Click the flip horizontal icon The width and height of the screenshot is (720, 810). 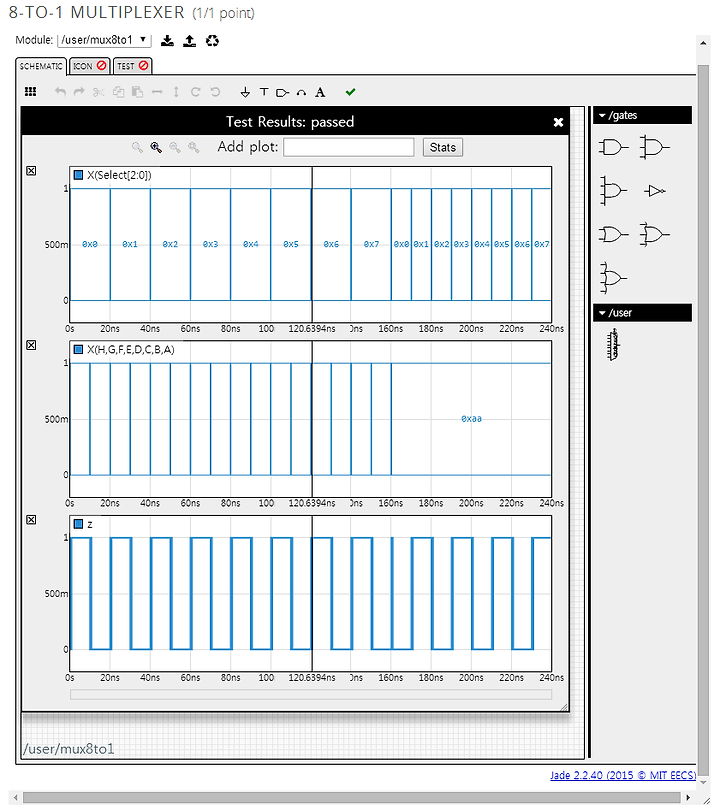pos(157,92)
